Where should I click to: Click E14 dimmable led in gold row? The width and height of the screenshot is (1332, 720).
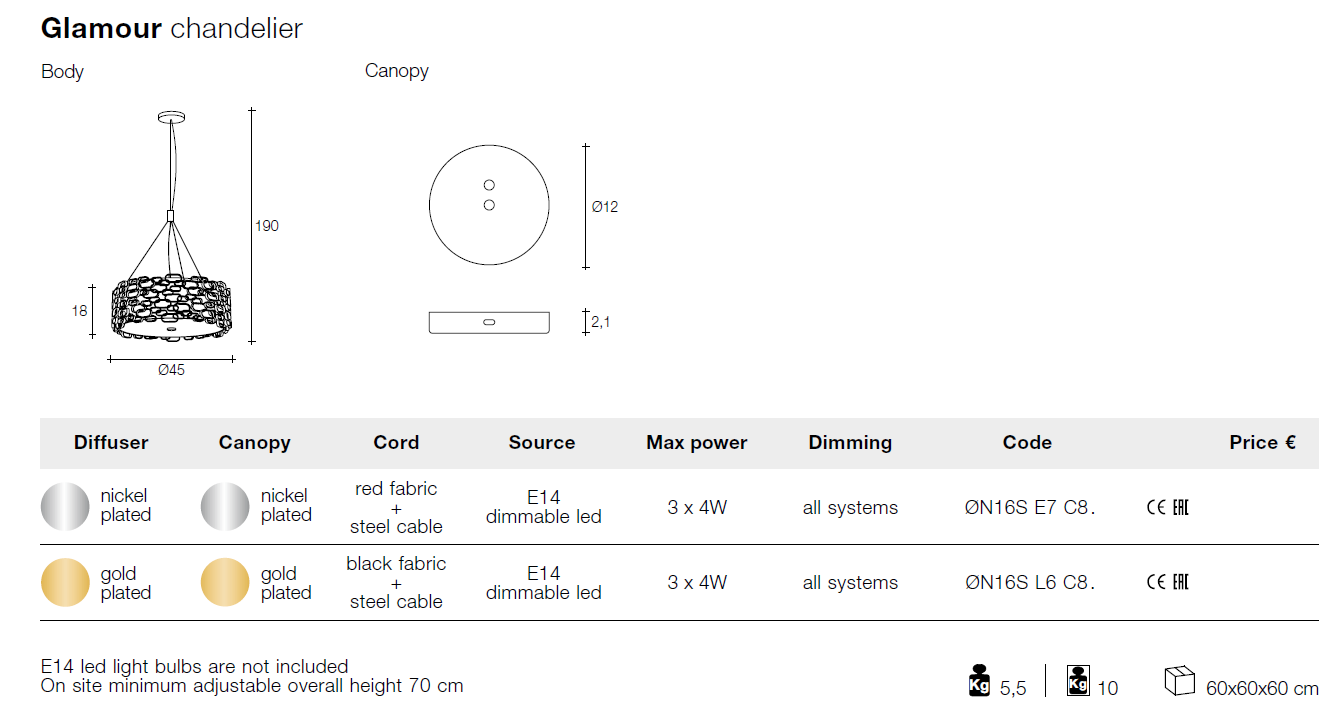click(x=544, y=582)
